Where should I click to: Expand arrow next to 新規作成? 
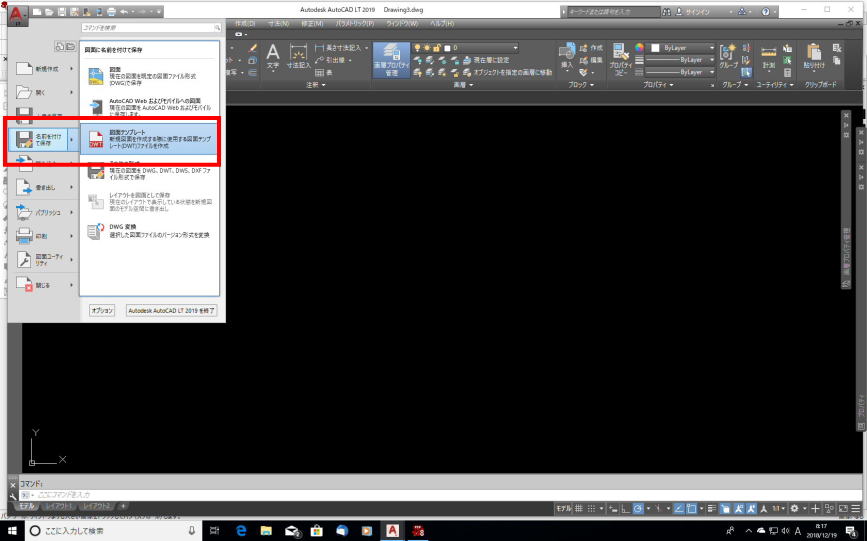(71, 69)
